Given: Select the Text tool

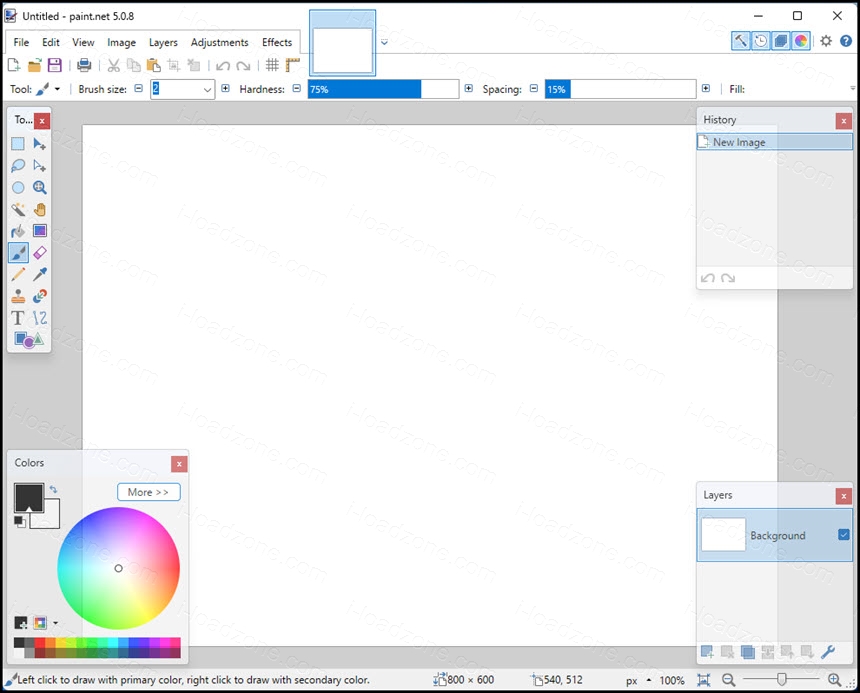Looking at the screenshot, I should (x=18, y=318).
